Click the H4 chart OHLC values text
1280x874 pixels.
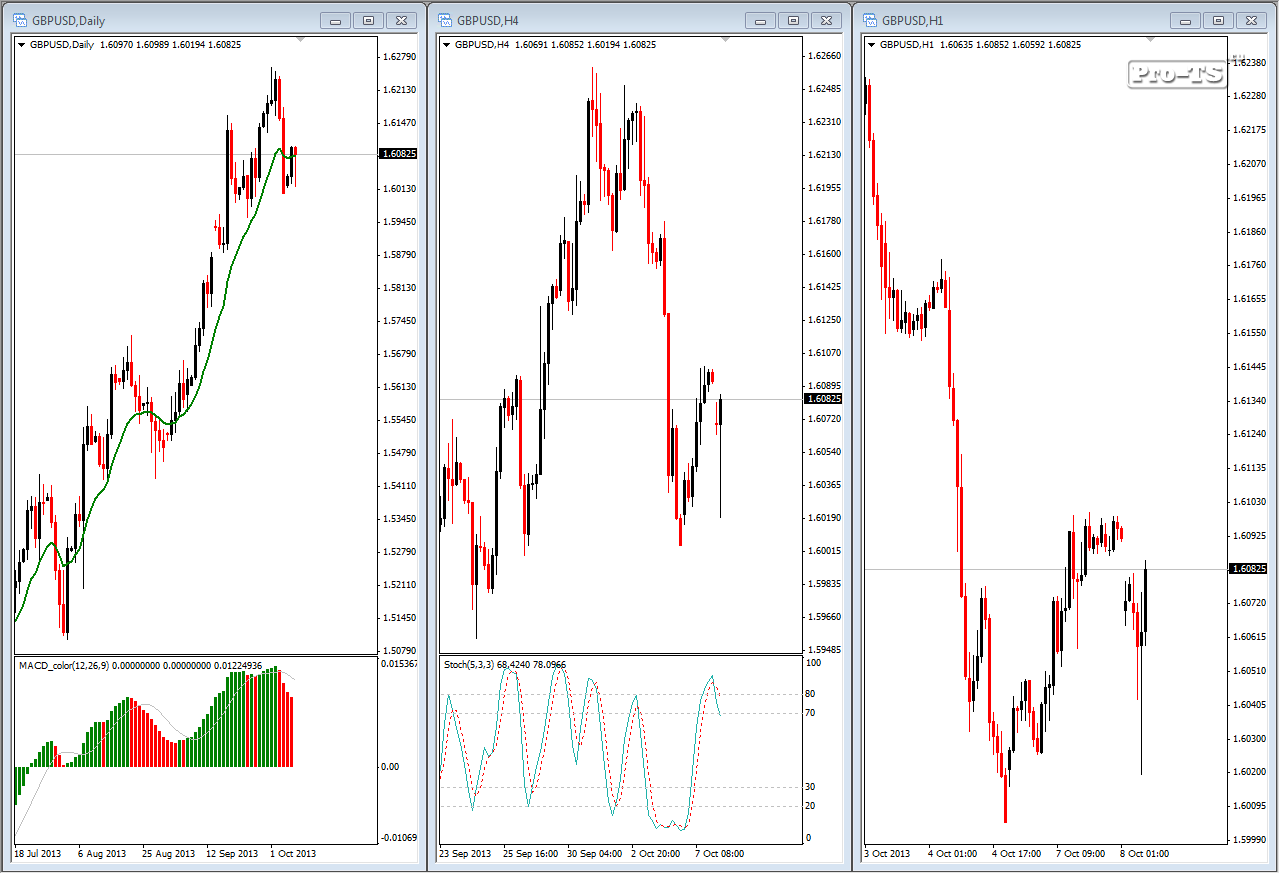(x=585, y=45)
